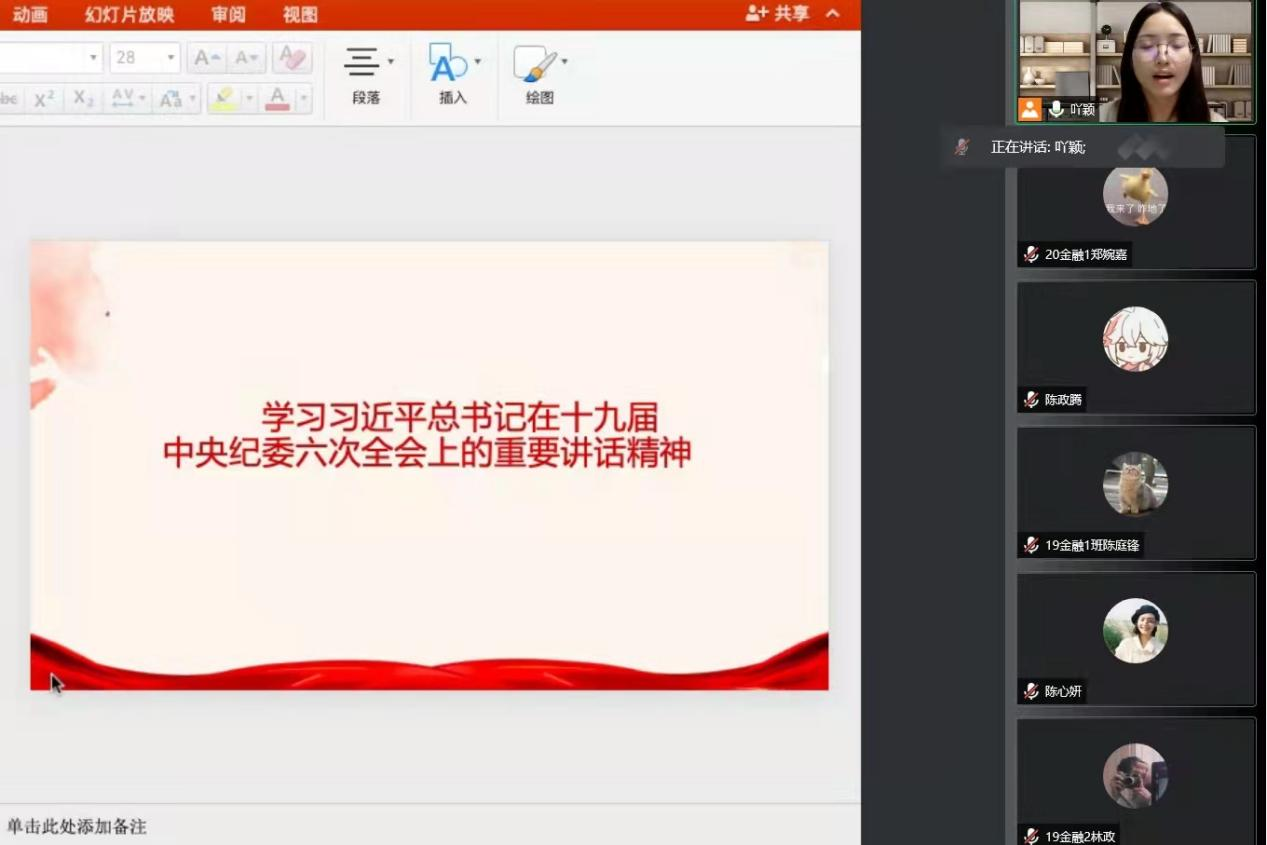The height and width of the screenshot is (845, 1267).
Task: Click the 共享 share button
Action: click(778, 13)
